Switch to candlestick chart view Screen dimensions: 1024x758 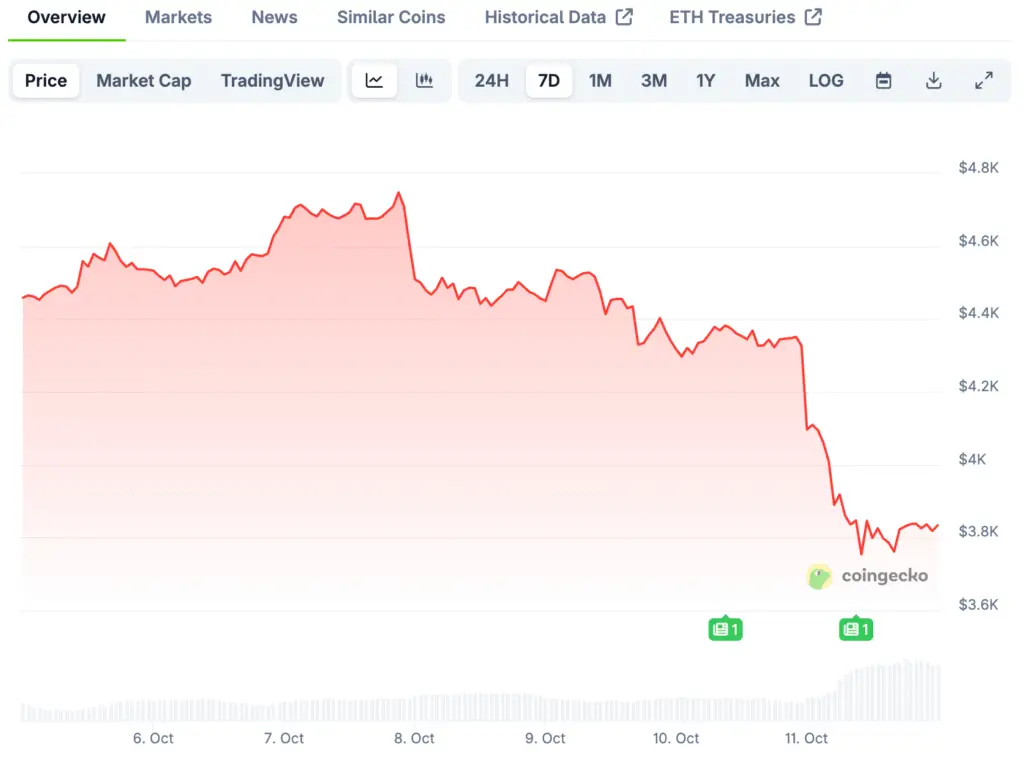(x=424, y=81)
